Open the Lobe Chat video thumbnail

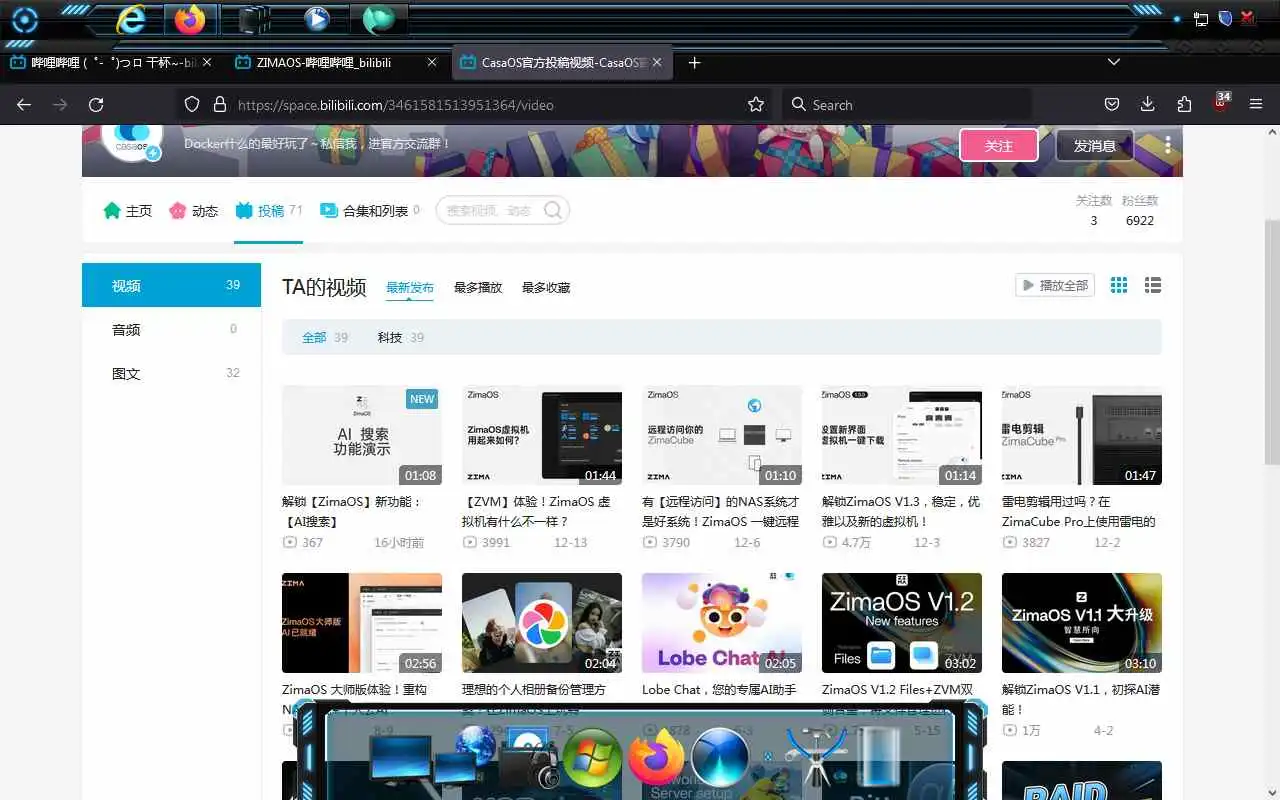click(722, 623)
